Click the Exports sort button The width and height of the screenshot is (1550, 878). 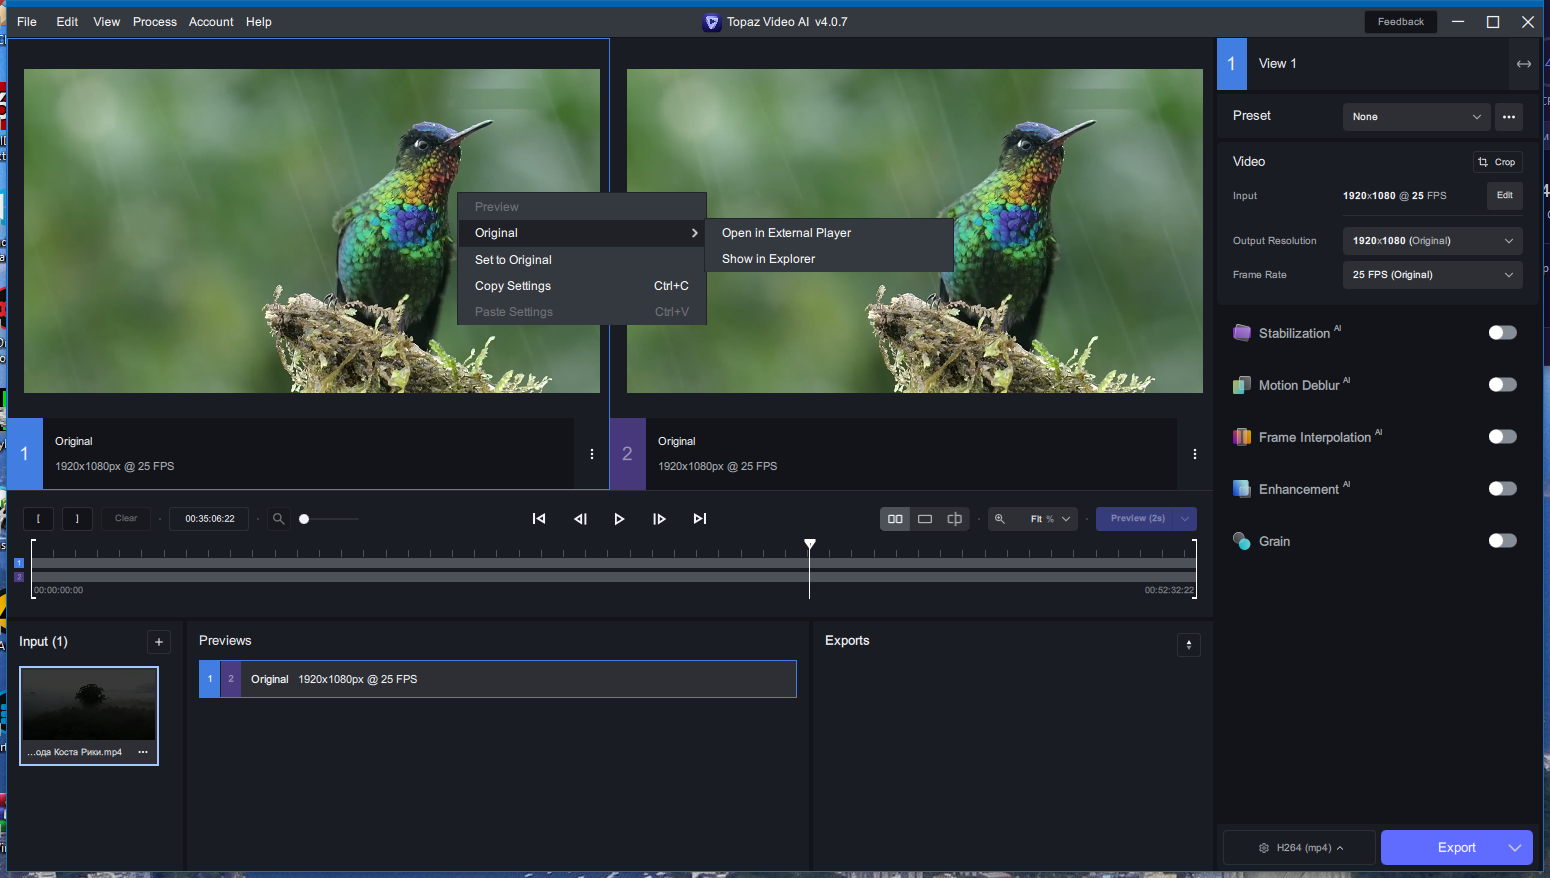point(1189,645)
